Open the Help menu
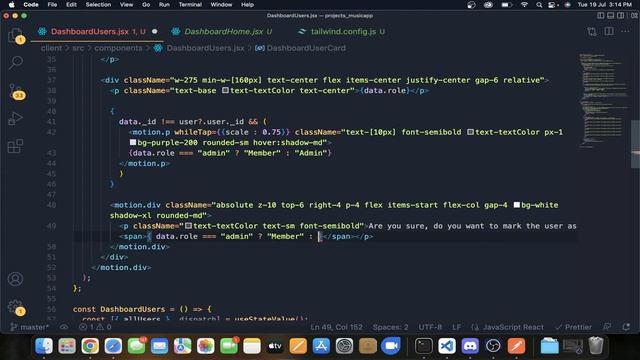The image size is (640, 360). [247, 4]
